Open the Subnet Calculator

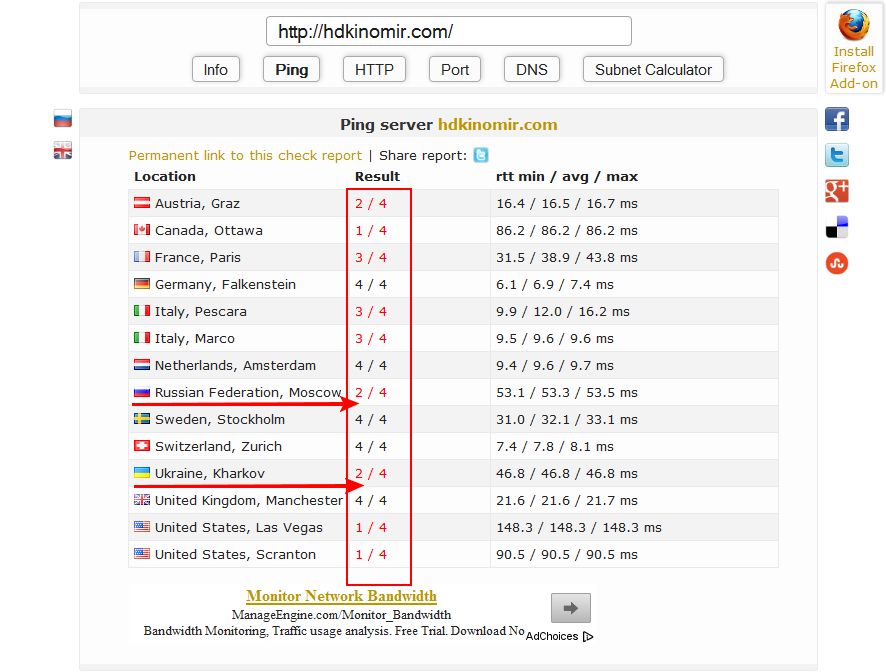[x=653, y=70]
